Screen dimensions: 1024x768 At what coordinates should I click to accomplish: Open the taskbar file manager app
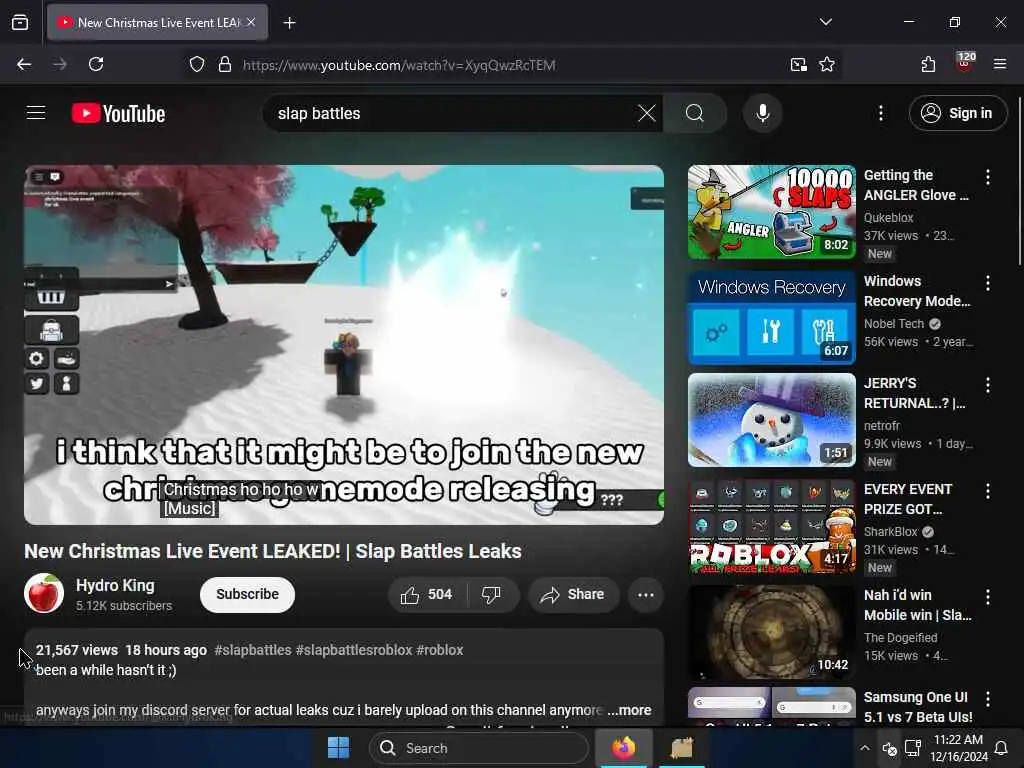(x=681, y=747)
